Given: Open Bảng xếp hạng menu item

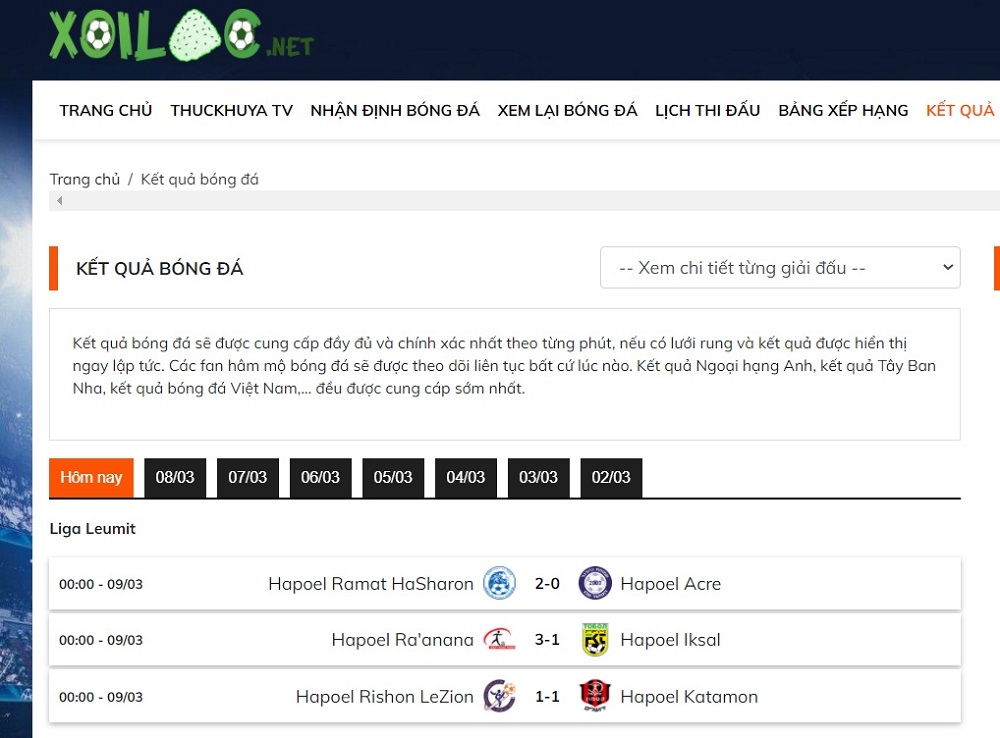Looking at the screenshot, I should [x=843, y=111].
